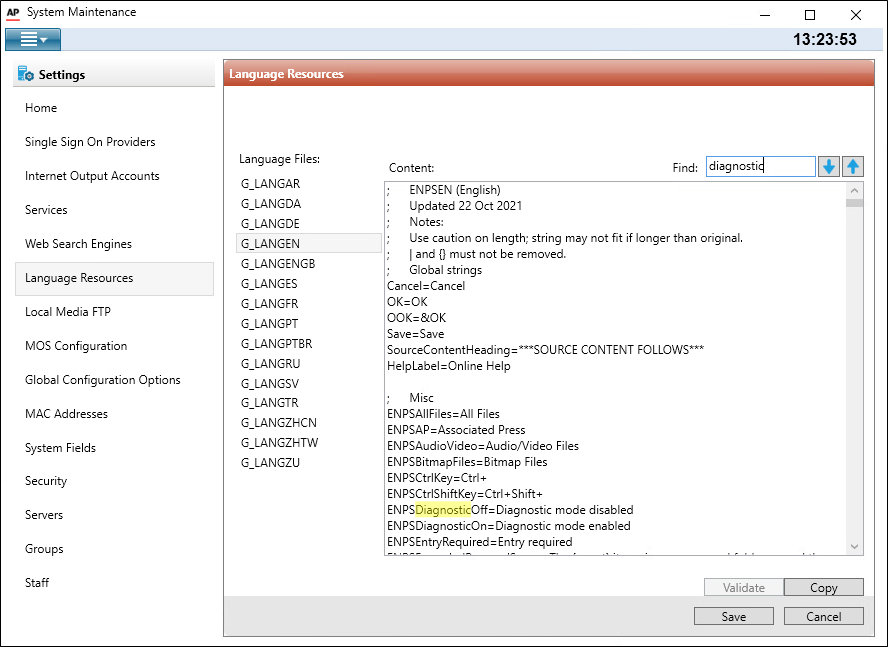
Task: Click the ENPSBitmapFiles=Bitmap Files line
Action: (467, 462)
